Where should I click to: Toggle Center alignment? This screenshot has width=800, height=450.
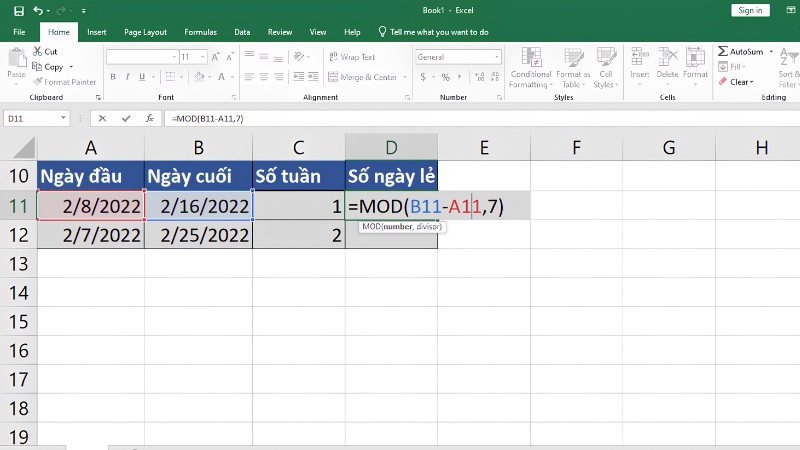264,77
